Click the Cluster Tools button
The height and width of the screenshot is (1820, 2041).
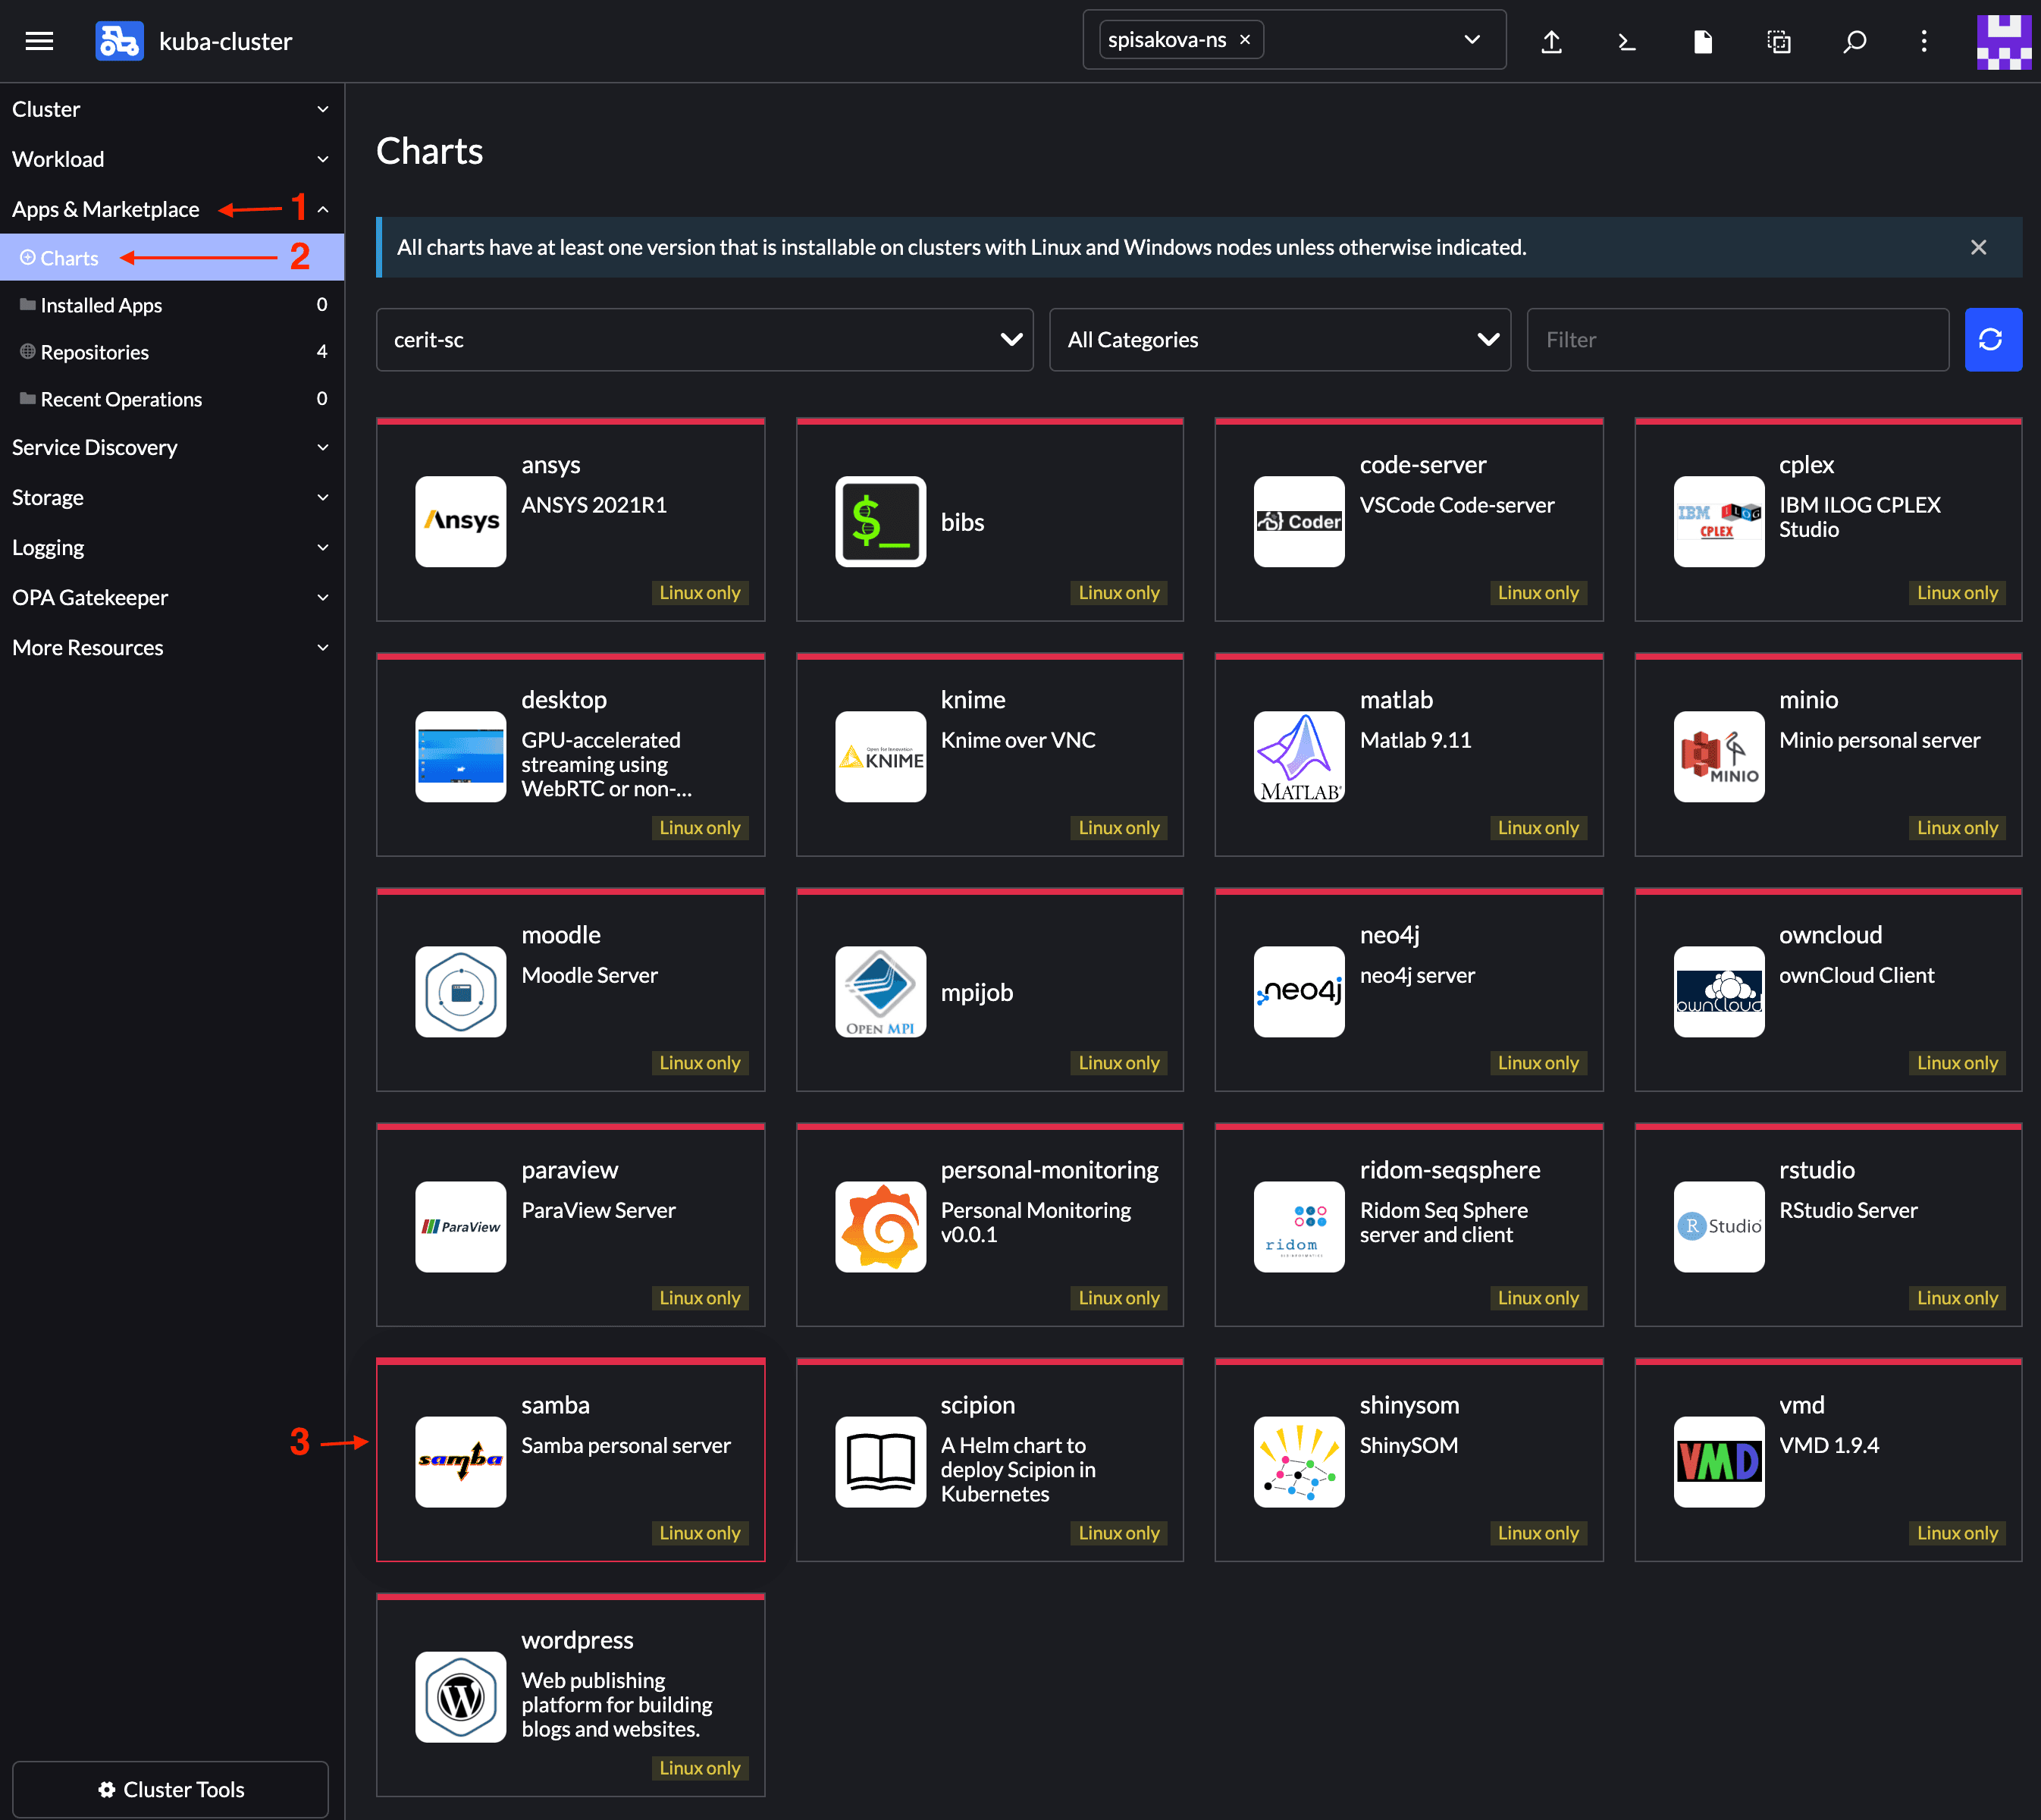click(x=170, y=1789)
